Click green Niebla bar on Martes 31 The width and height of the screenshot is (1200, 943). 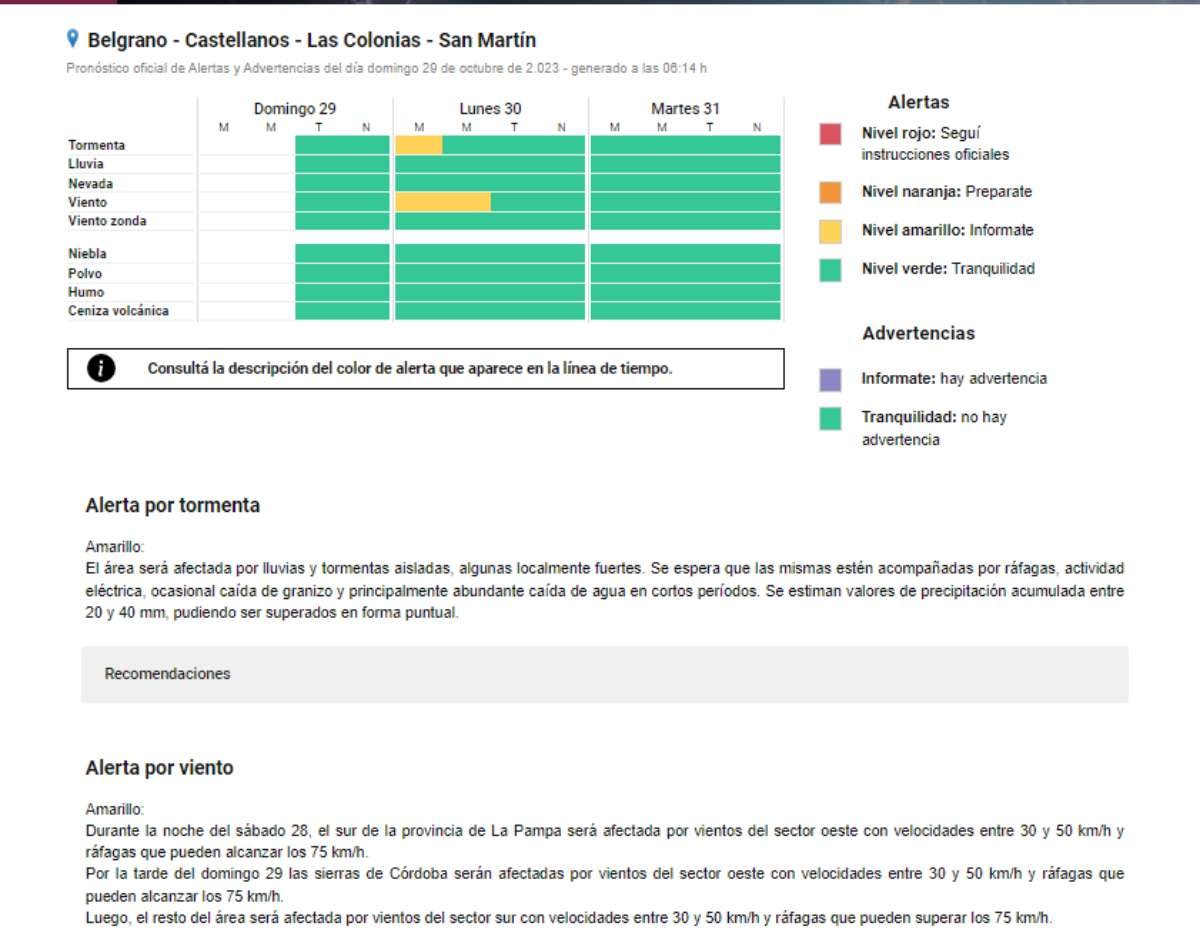pos(685,254)
